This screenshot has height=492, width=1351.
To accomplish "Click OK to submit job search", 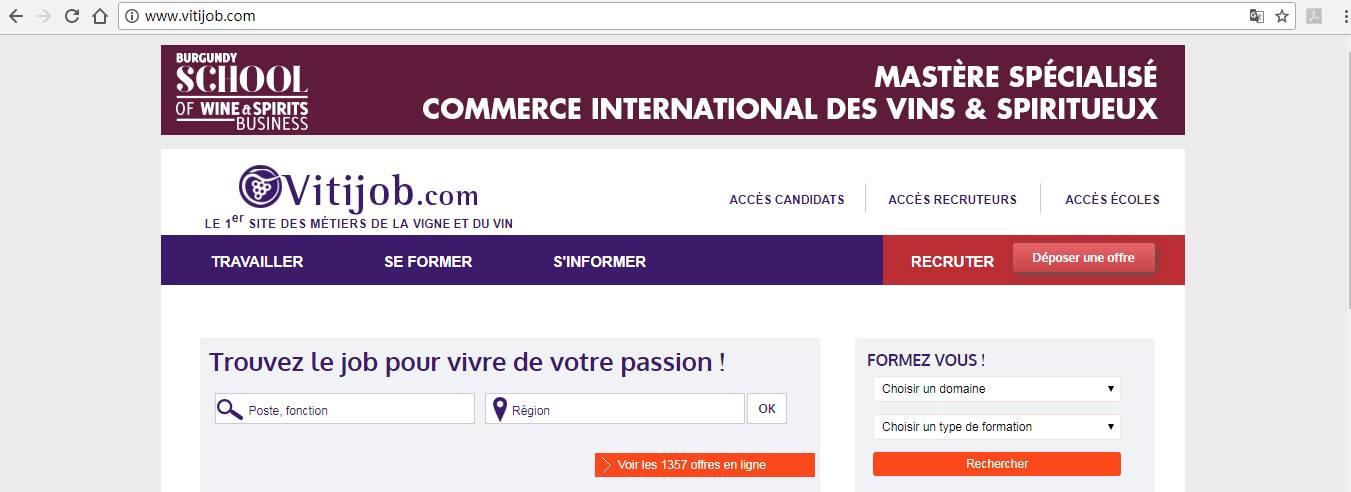I will [766, 409].
